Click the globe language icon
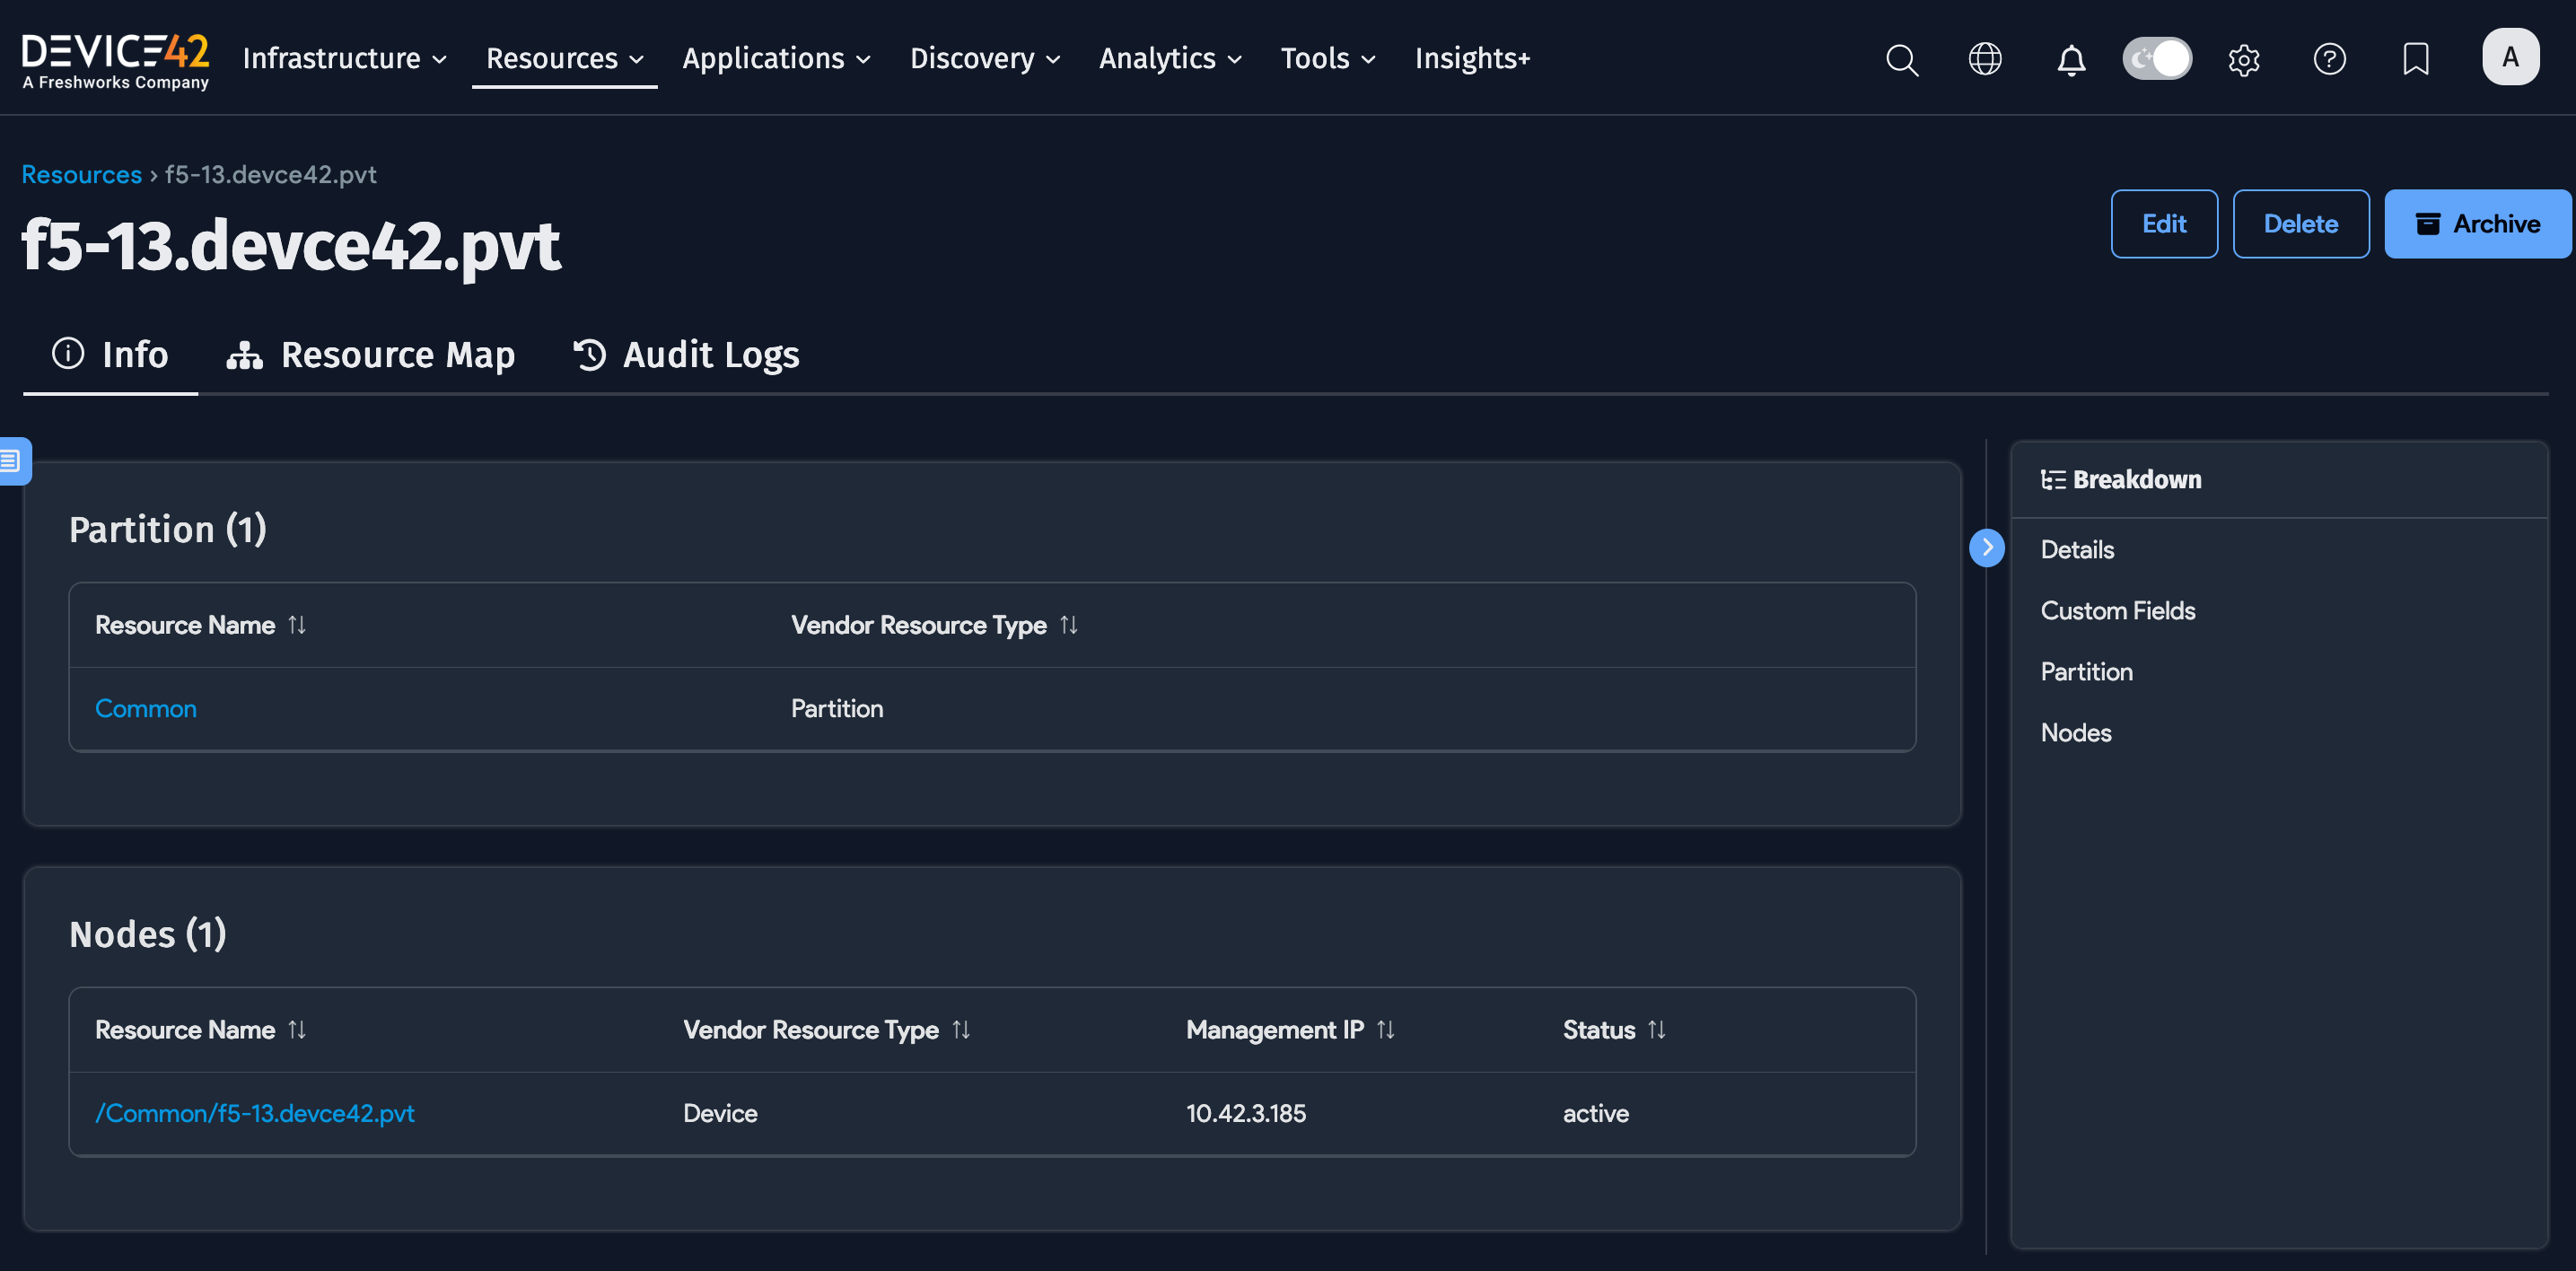Image resolution: width=2576 pixels, height=1271 pixels. 1985,59
